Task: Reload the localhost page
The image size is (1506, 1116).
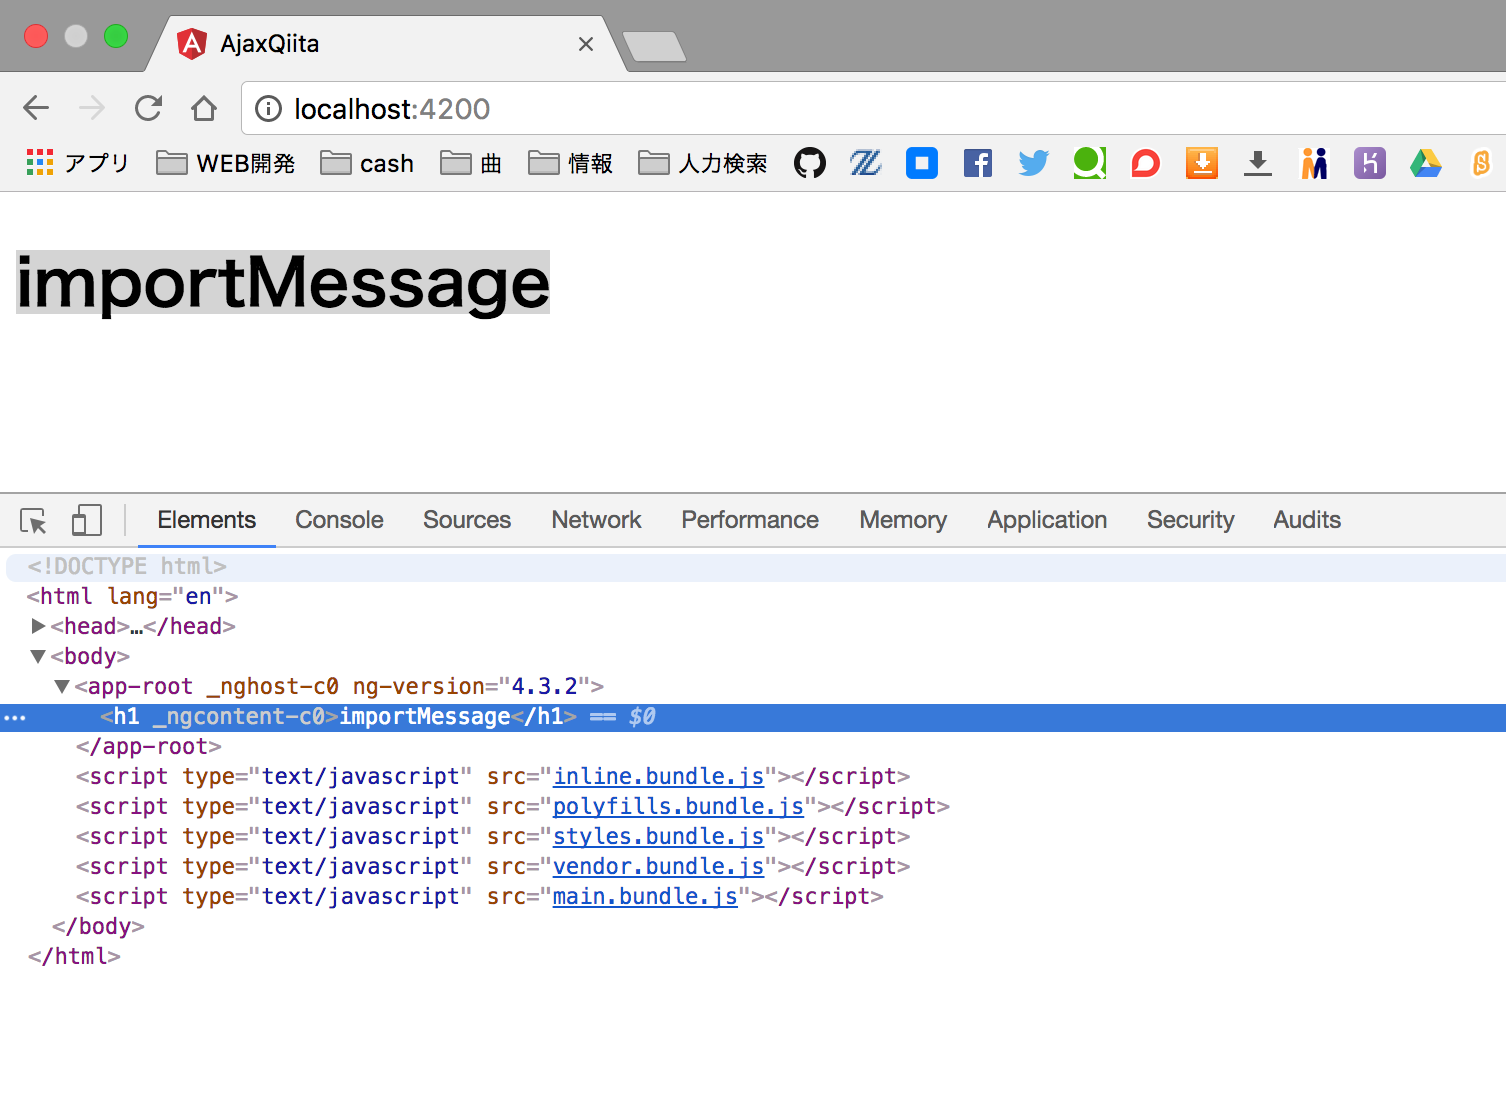Action: point(148,108)
